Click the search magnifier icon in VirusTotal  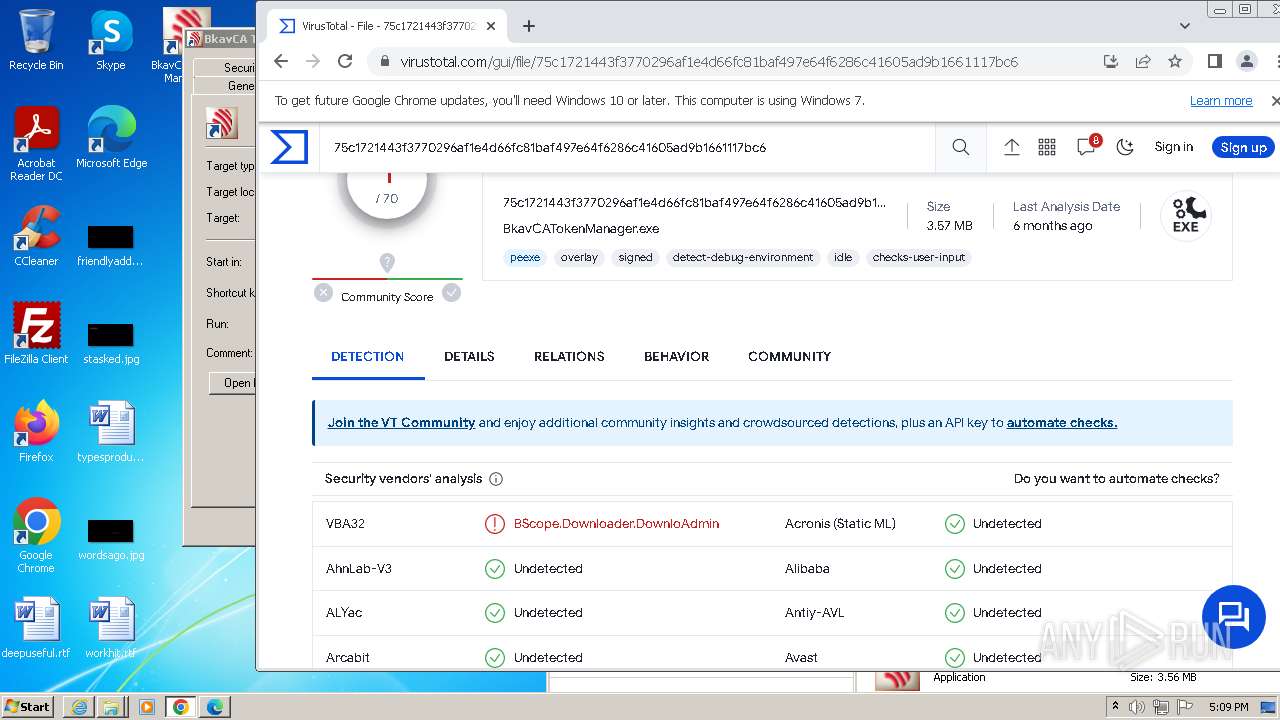coord(961,147)
